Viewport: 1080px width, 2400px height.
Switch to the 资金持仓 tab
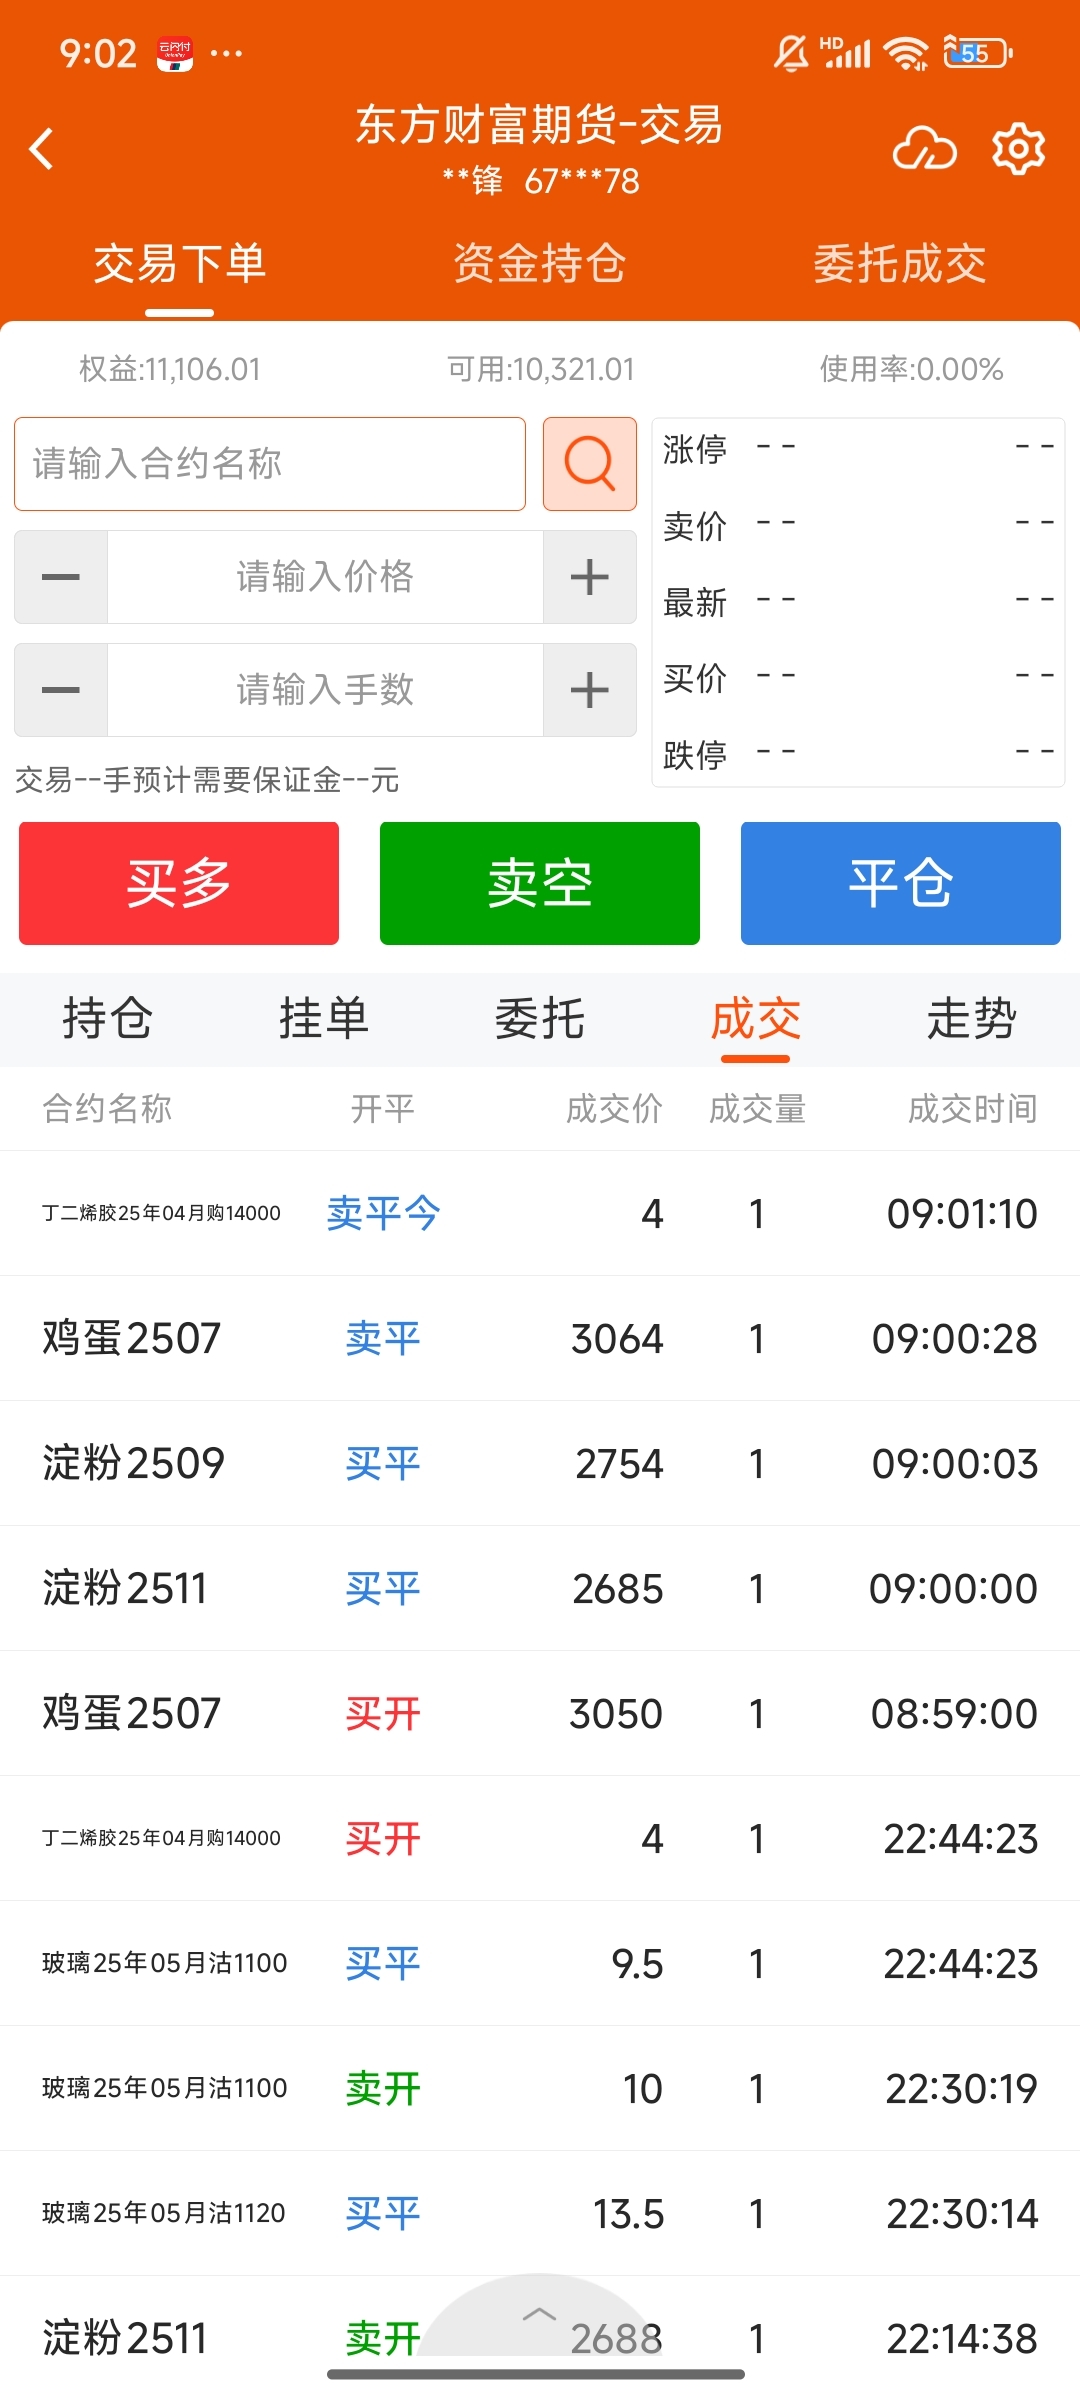click(x=540, y=264)
